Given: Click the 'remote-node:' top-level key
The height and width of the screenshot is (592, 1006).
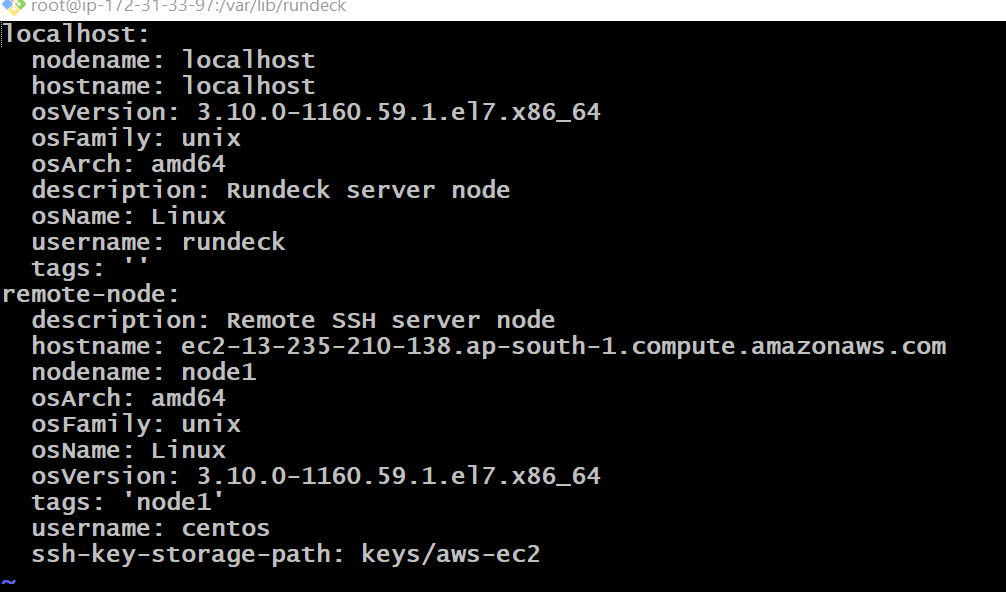Looking at the screenshot, I should 90,294.
